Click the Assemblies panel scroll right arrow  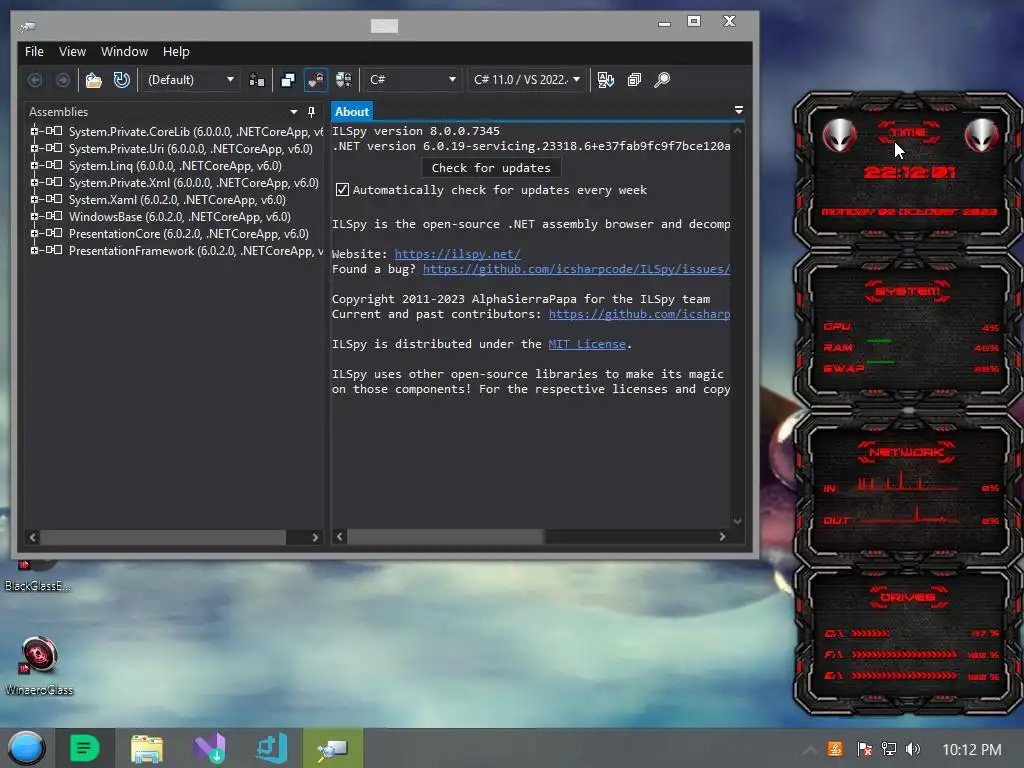pos(315,537)
